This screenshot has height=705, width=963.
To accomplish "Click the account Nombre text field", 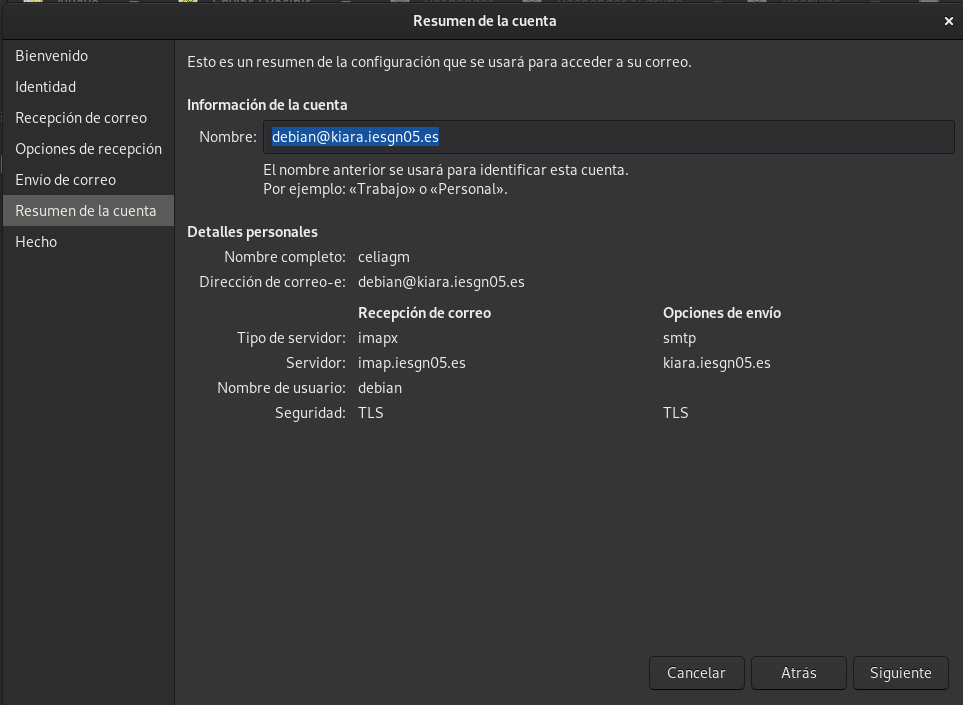I will coord(608,137).
